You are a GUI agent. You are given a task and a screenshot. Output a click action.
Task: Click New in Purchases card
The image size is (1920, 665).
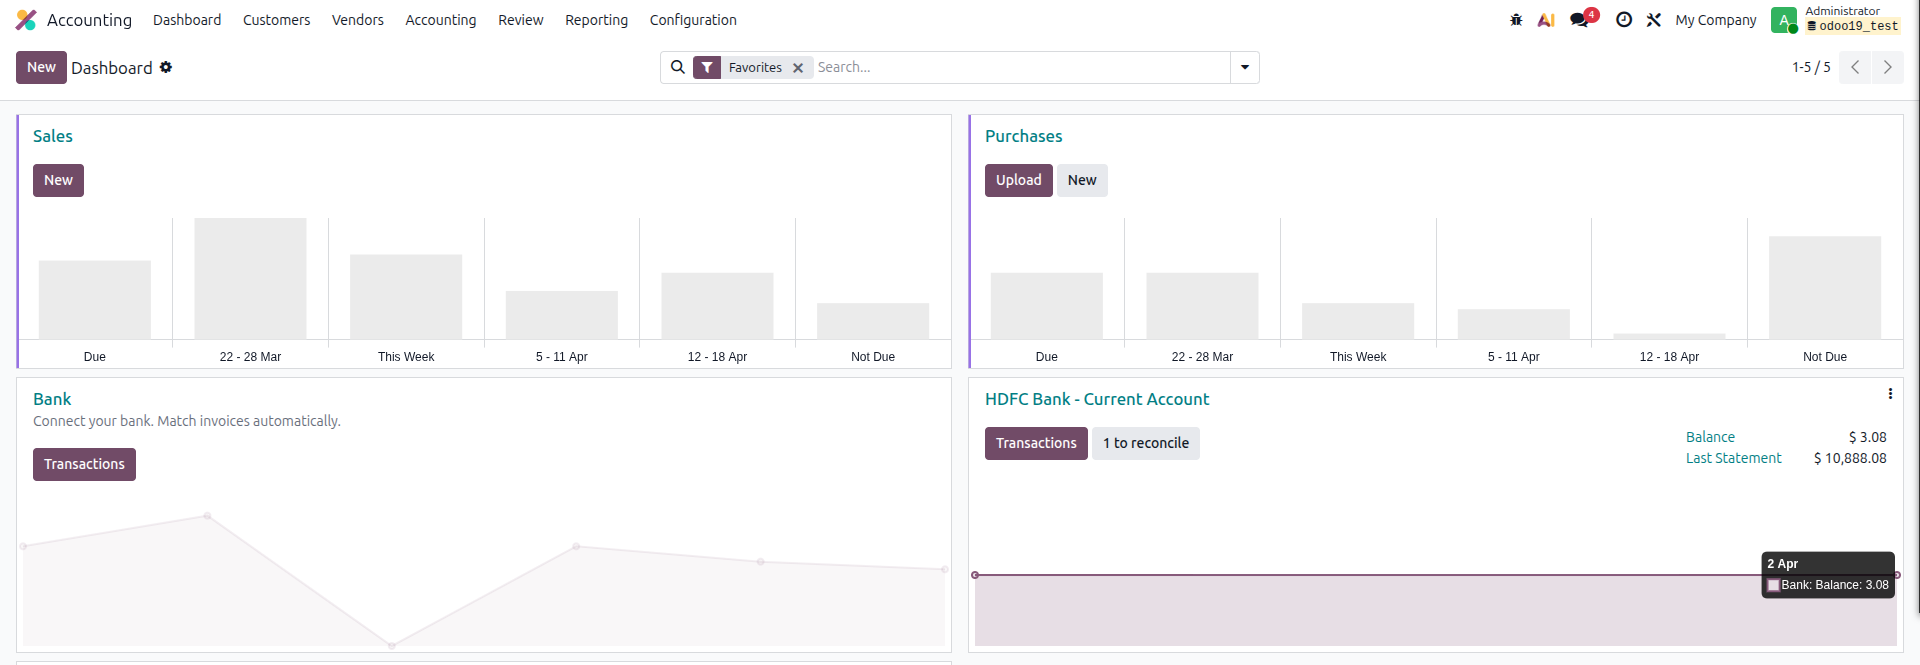pyautogui.click(x=1082, y=180)
